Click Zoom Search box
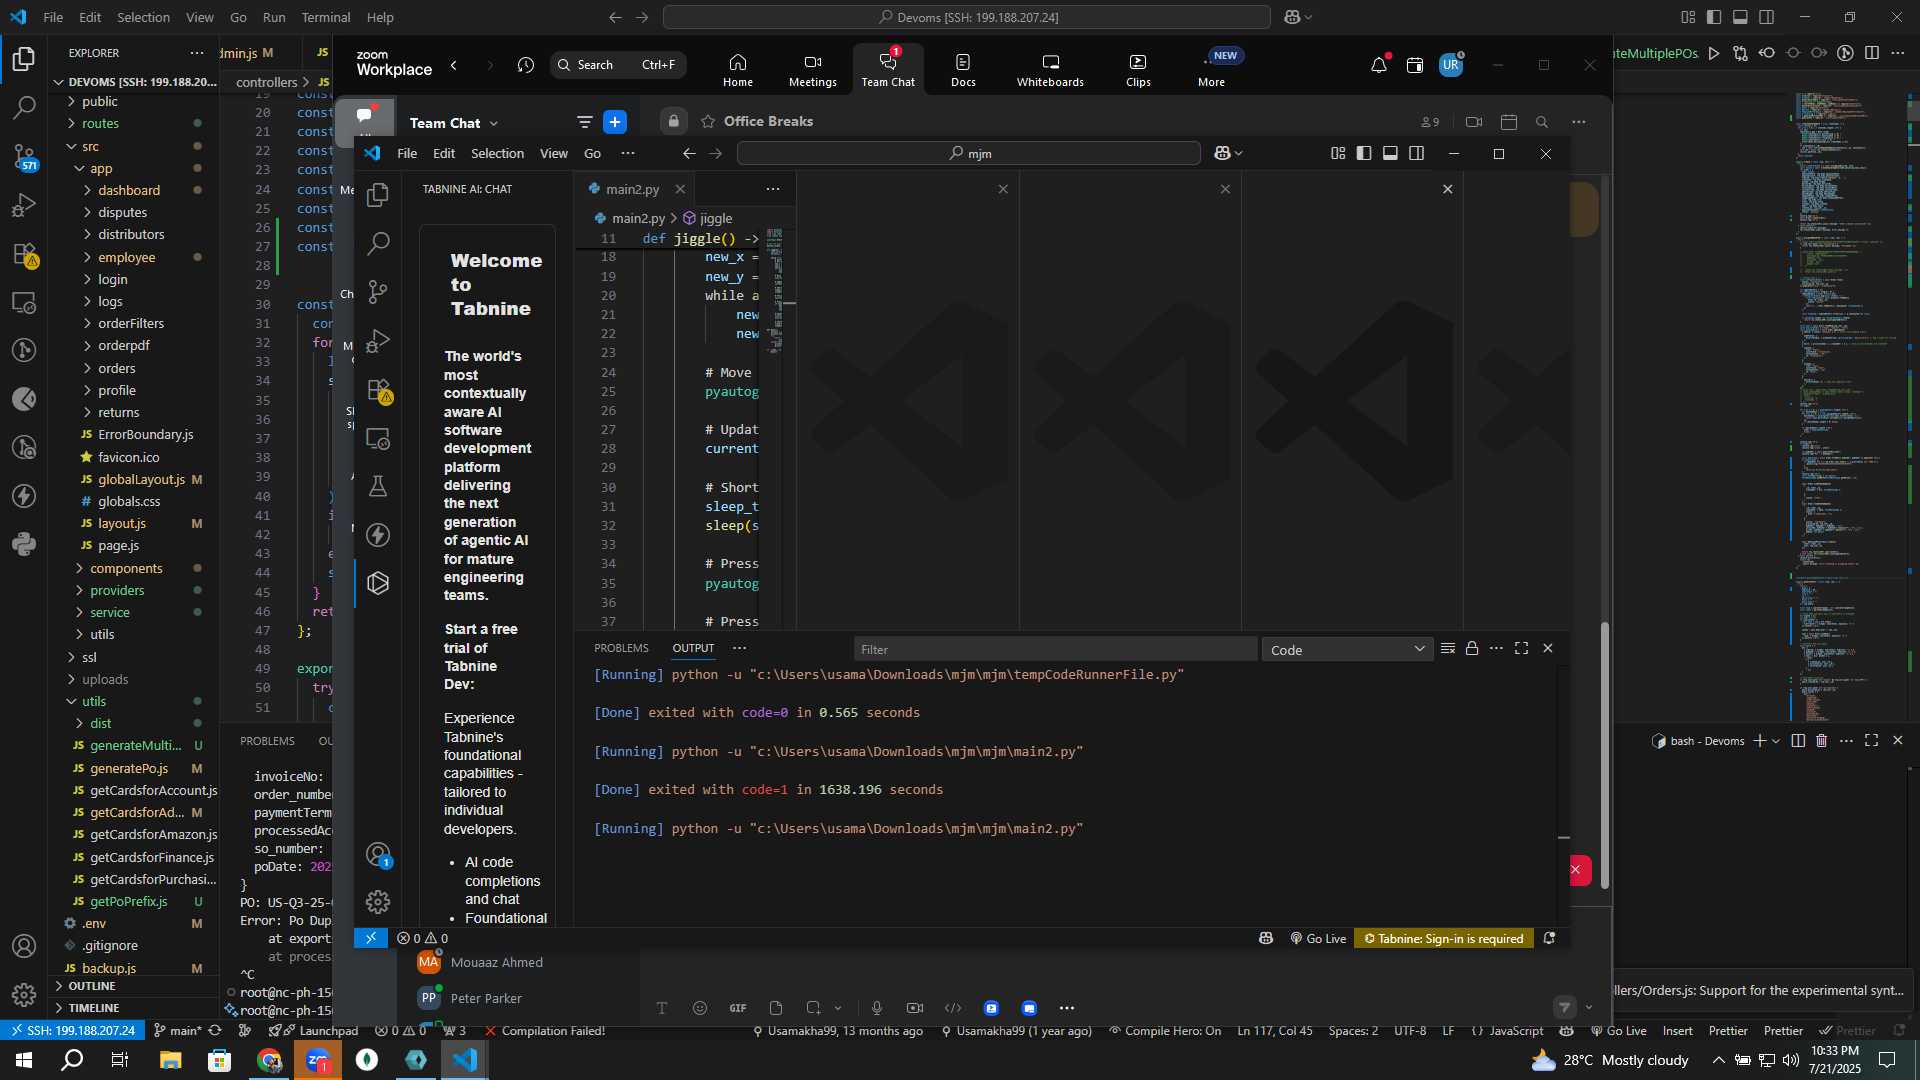 (x=618, y=65)
